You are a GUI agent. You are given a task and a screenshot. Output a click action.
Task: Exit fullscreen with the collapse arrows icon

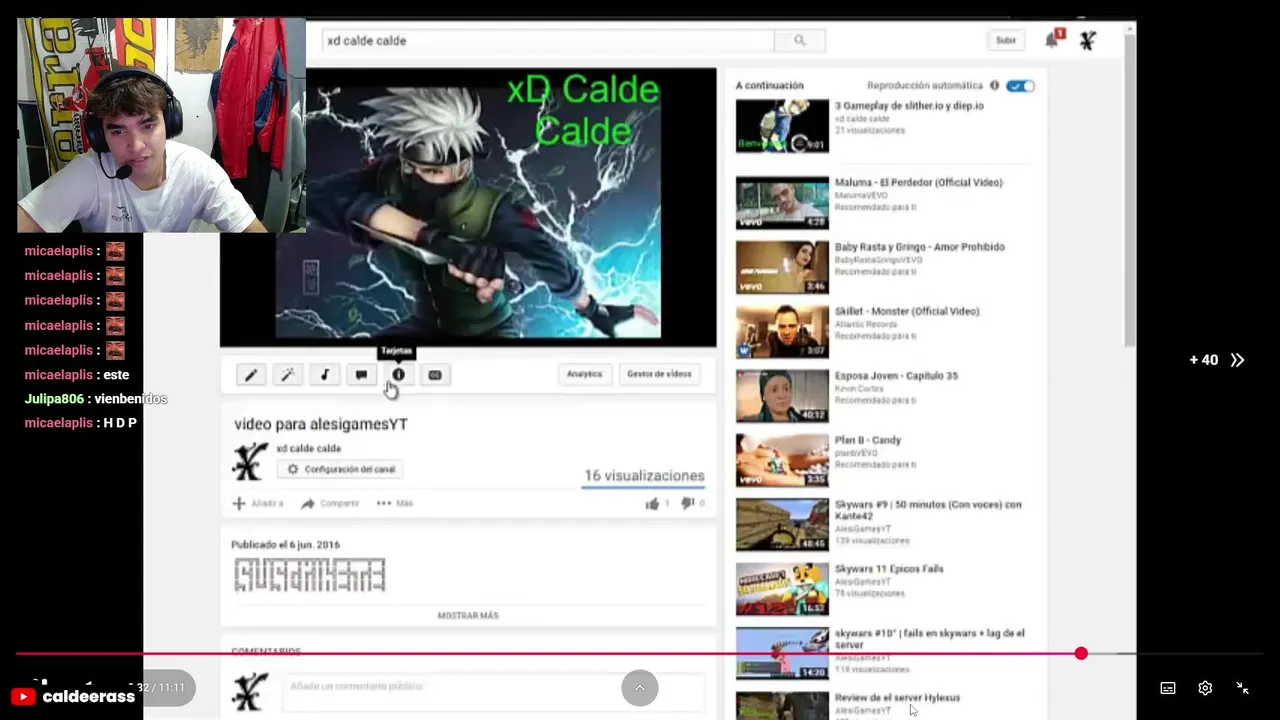coord(1242,688)
